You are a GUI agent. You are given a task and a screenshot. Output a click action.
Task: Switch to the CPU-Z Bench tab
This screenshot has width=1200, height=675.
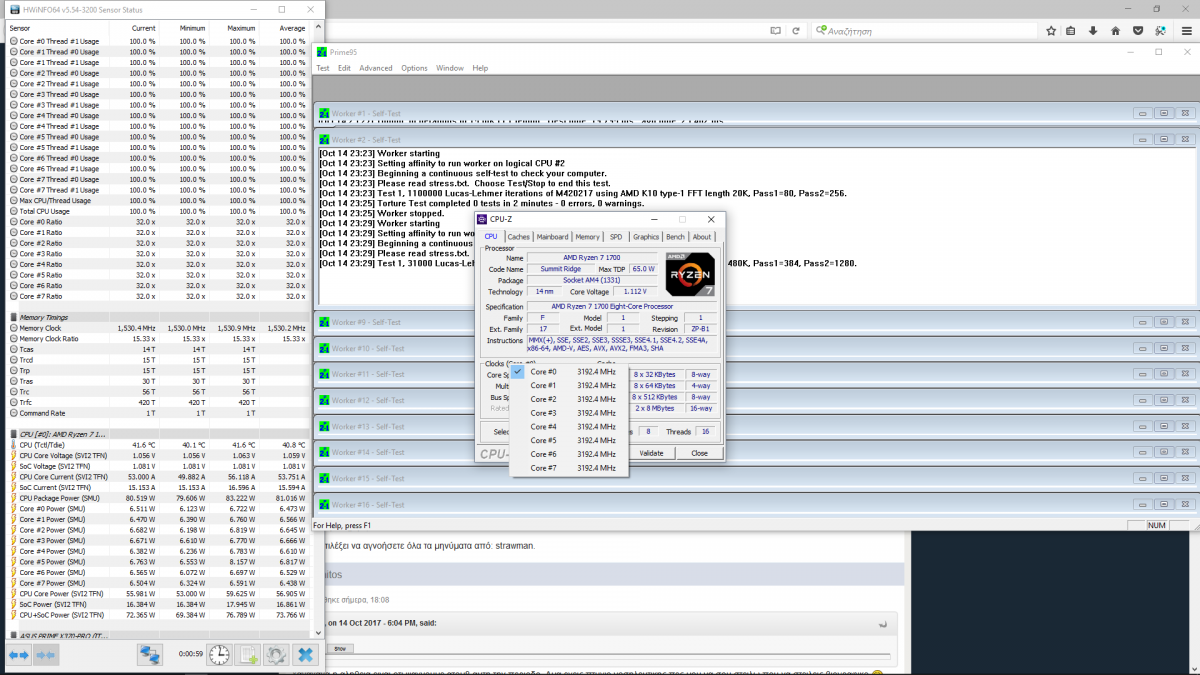[x=676, y=237]
